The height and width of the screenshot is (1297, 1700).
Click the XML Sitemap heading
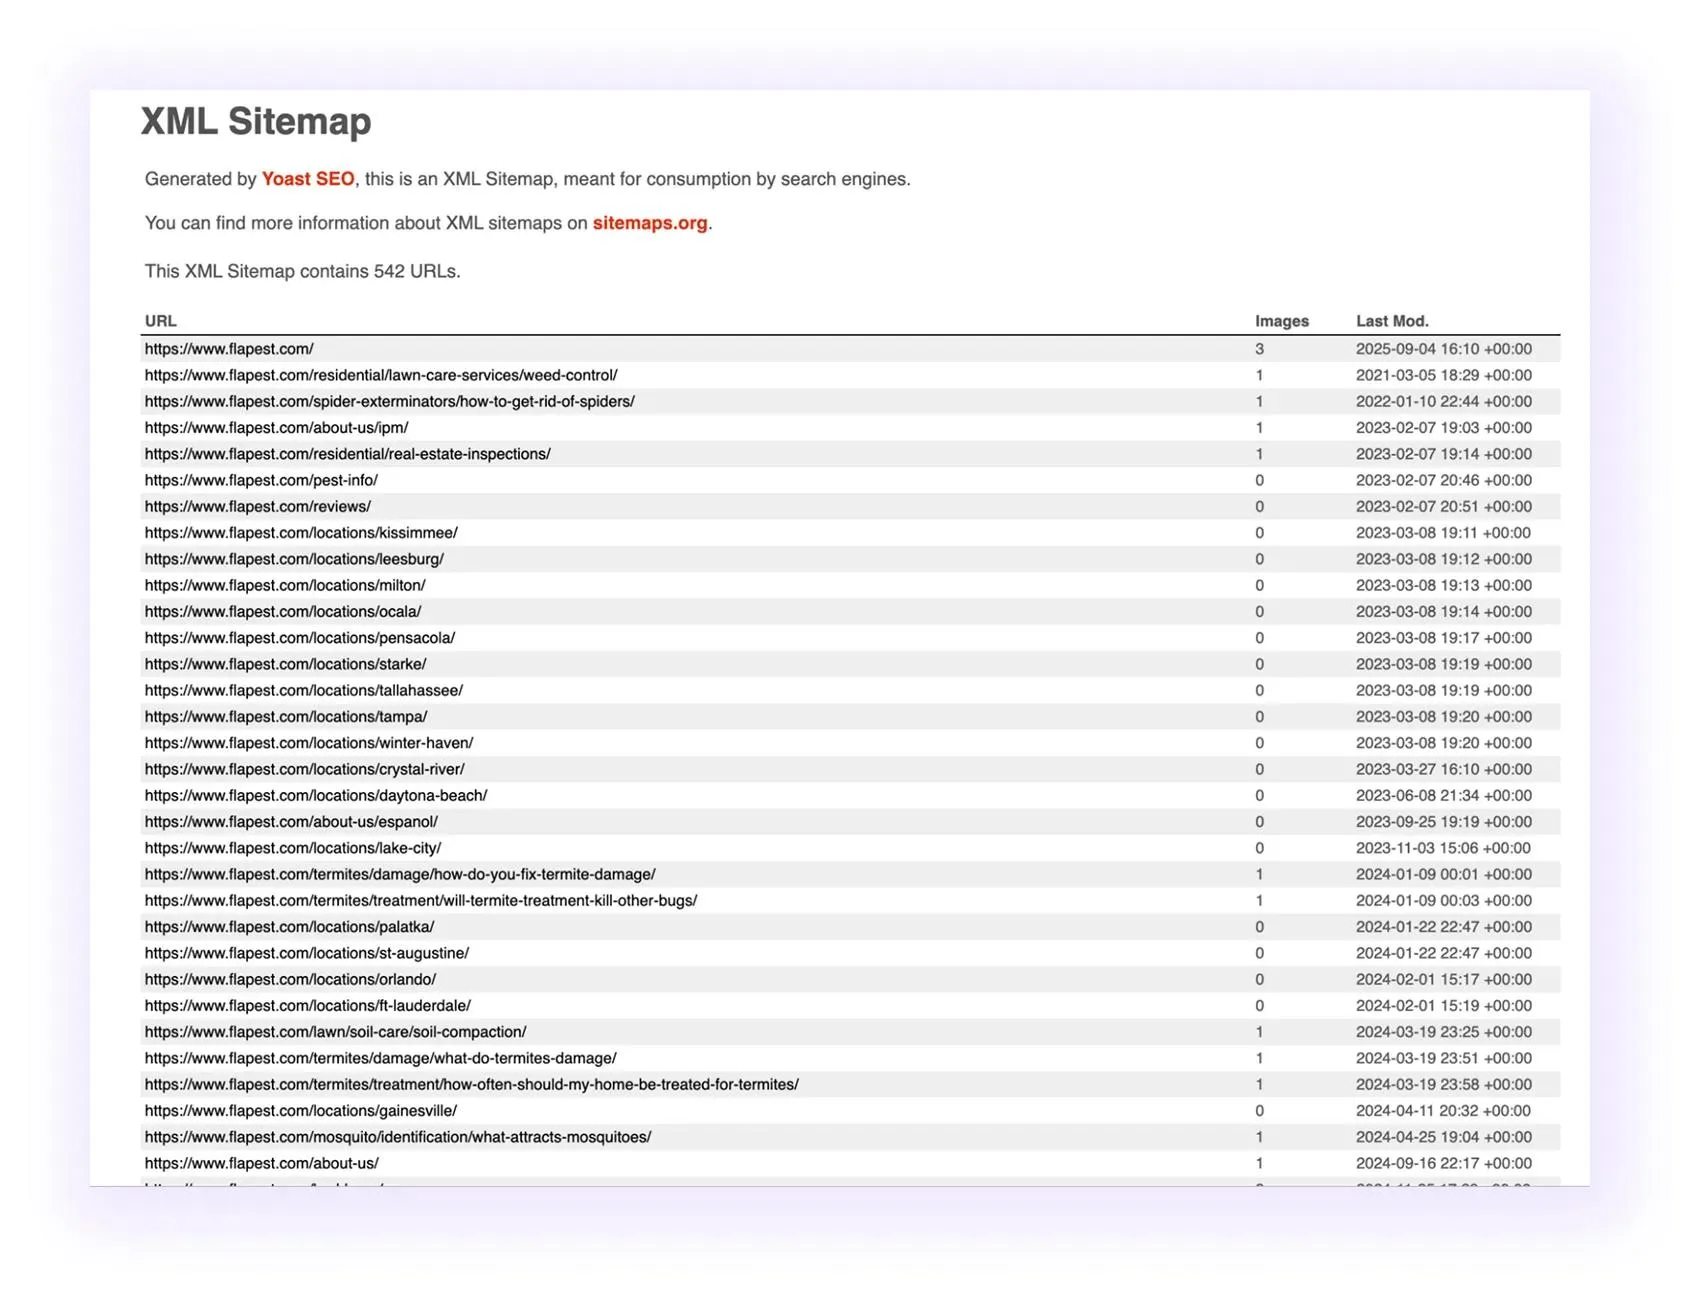[256, 121]
